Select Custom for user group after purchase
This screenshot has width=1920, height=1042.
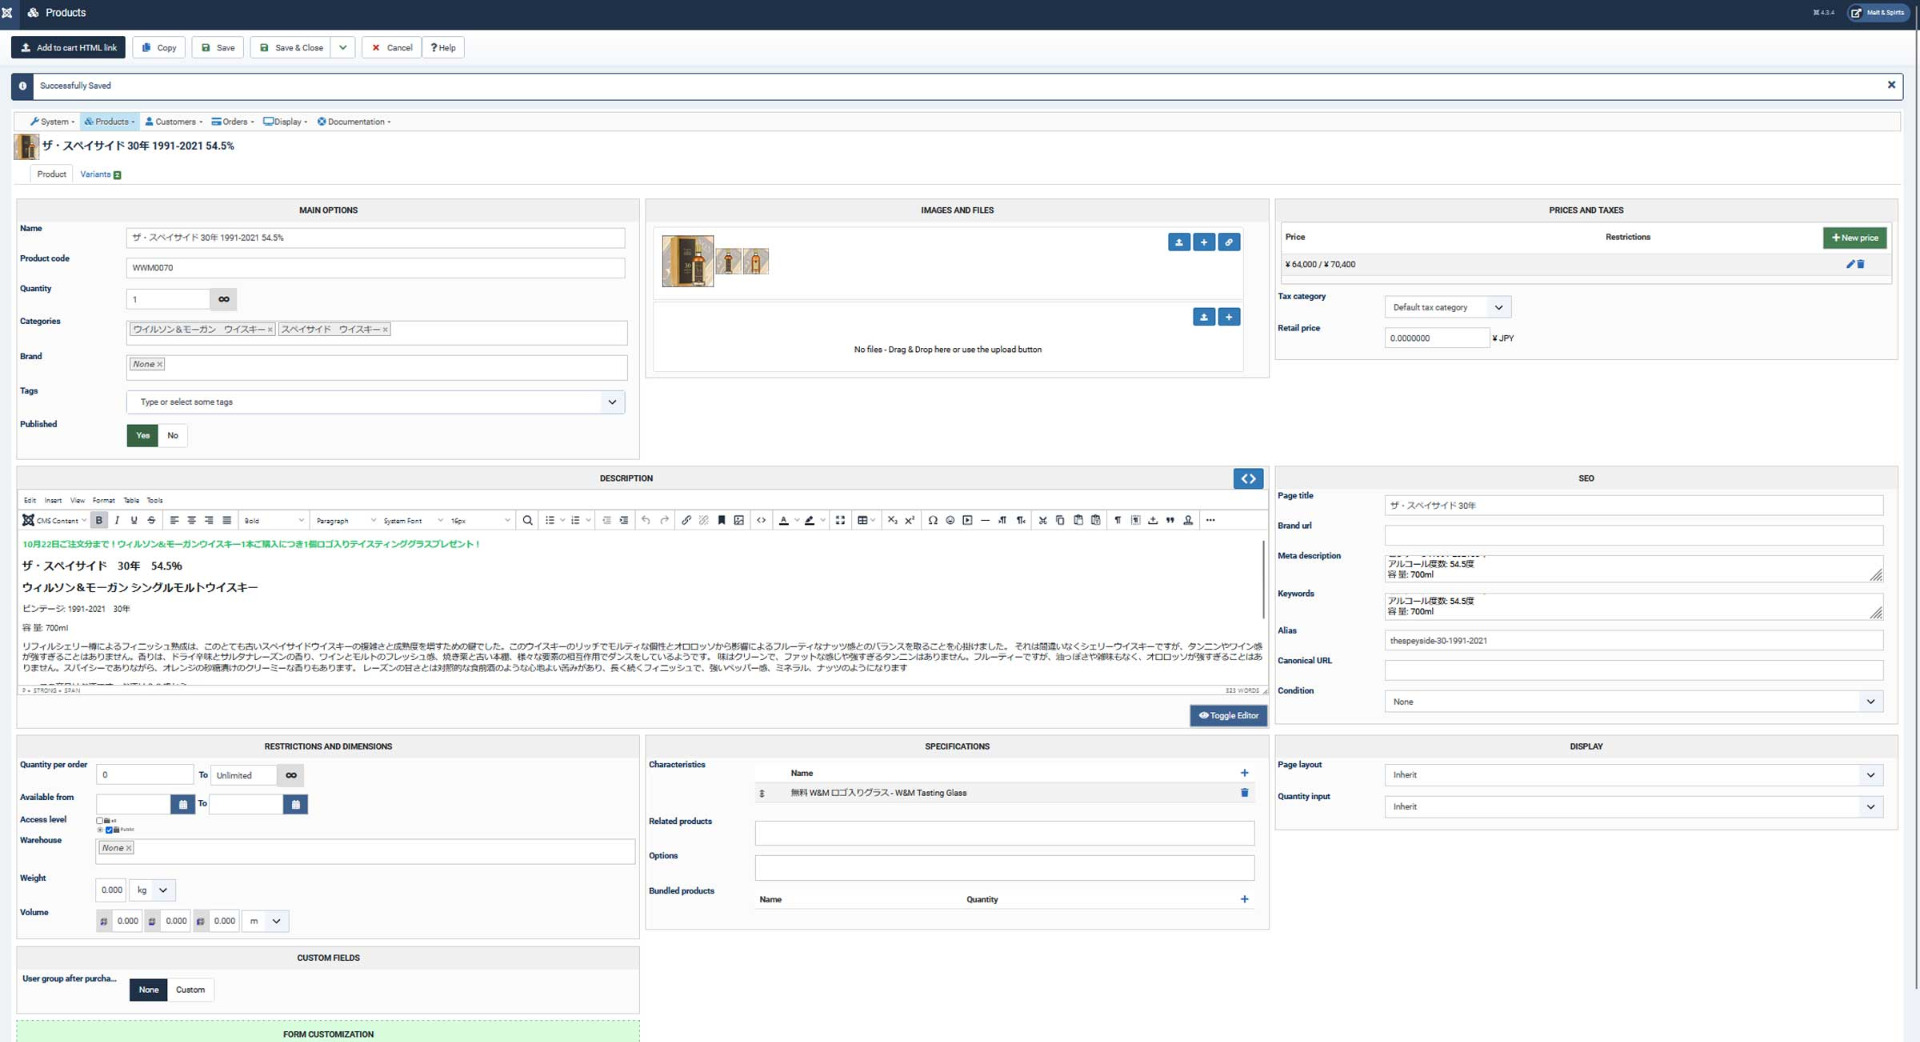[x=190, y=990]
